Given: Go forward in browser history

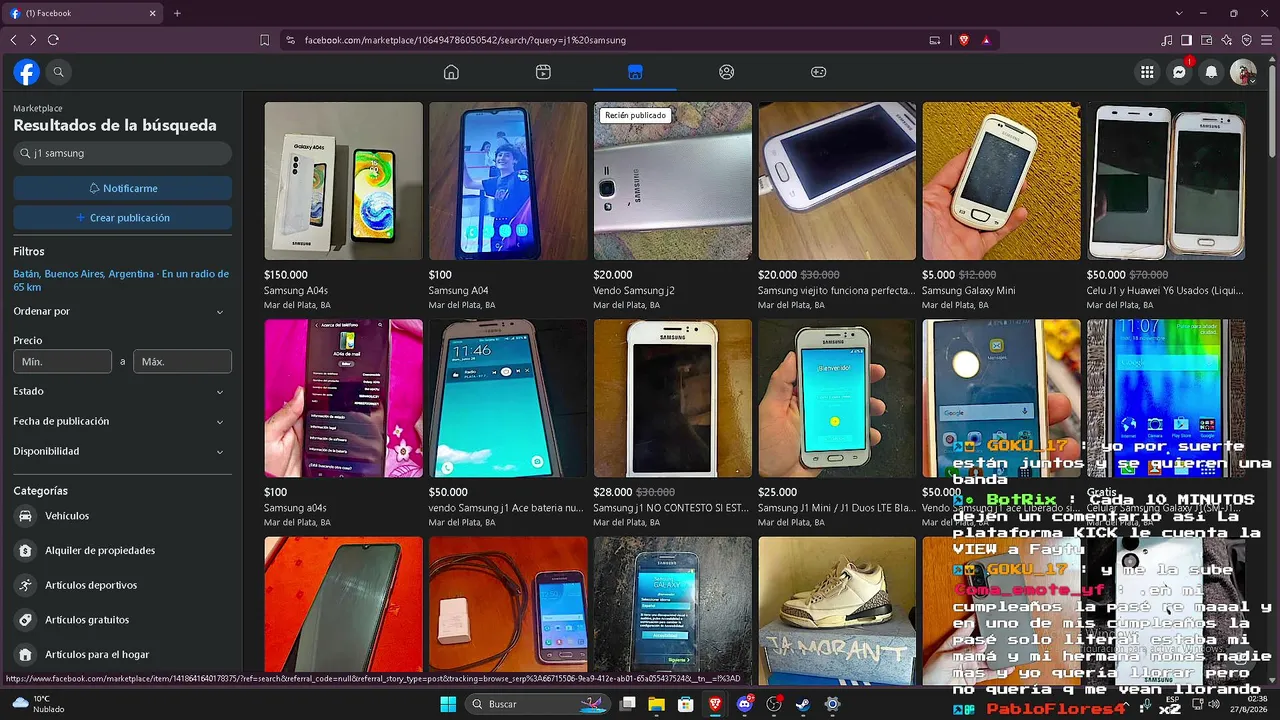Looking at the screenshot, I should pyautogui.click(x=33, y=40).
